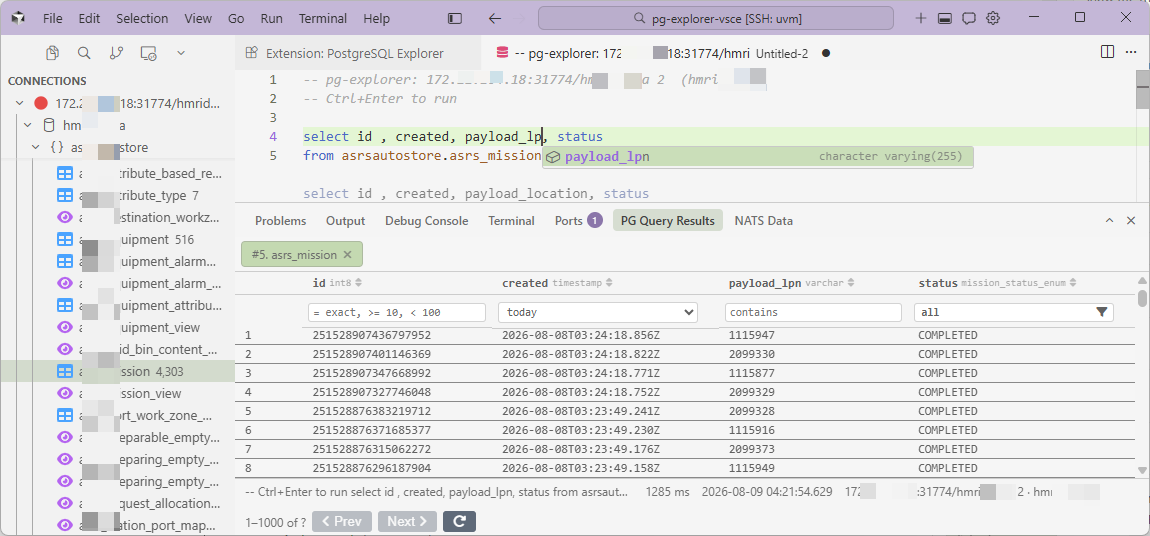Sort by the id column arrows
The image size is (1150, 536).
[x=359, y=283]
